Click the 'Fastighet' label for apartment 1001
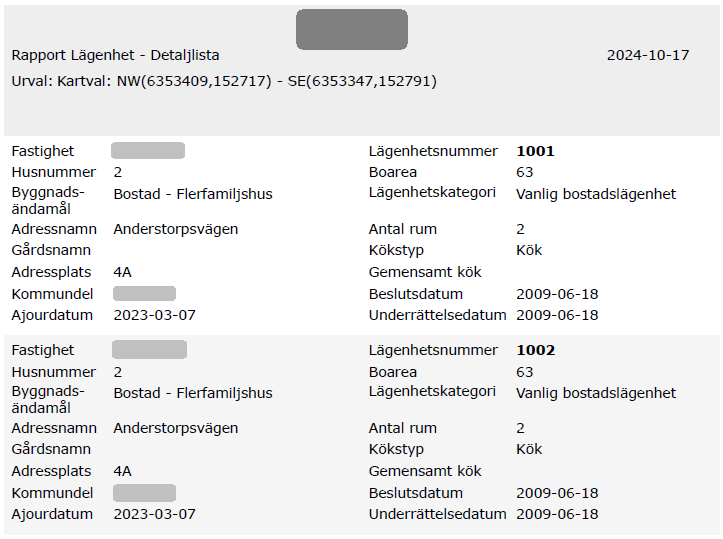Viewport: 723px width, 539px height. click(x=43, y=151)
